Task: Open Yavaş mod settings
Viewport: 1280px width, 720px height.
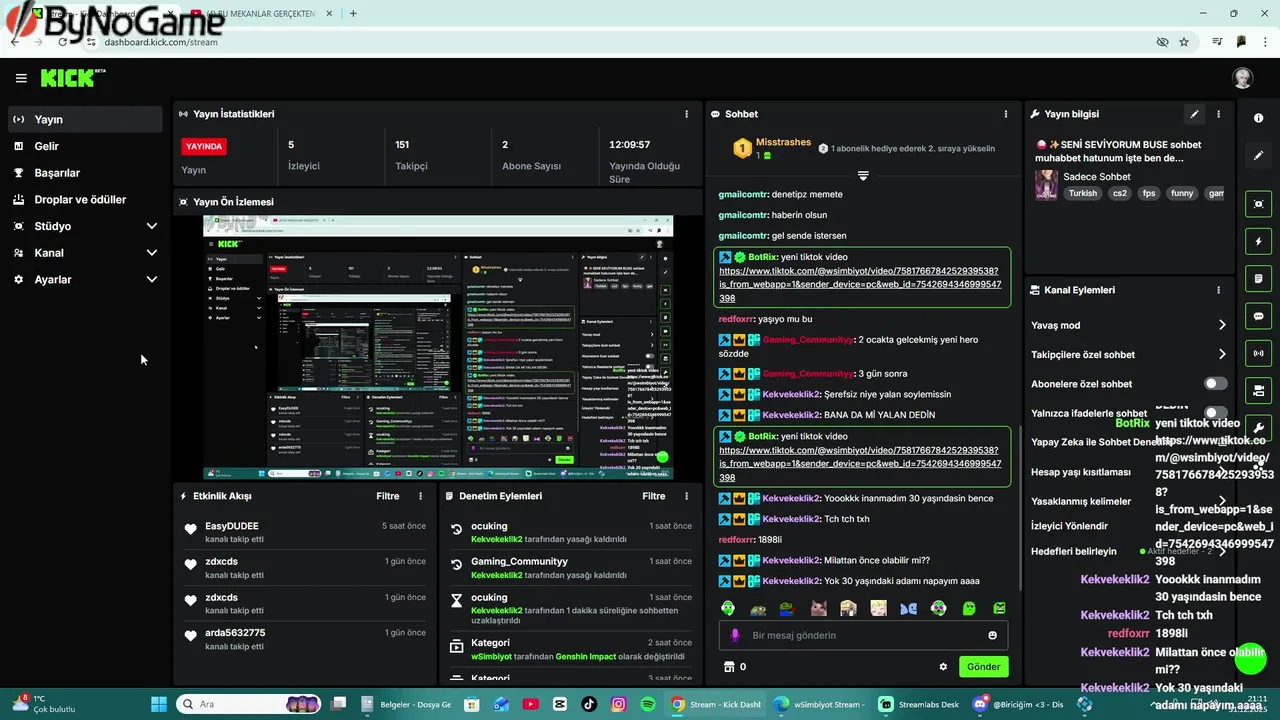Action: pos(1129,325)
